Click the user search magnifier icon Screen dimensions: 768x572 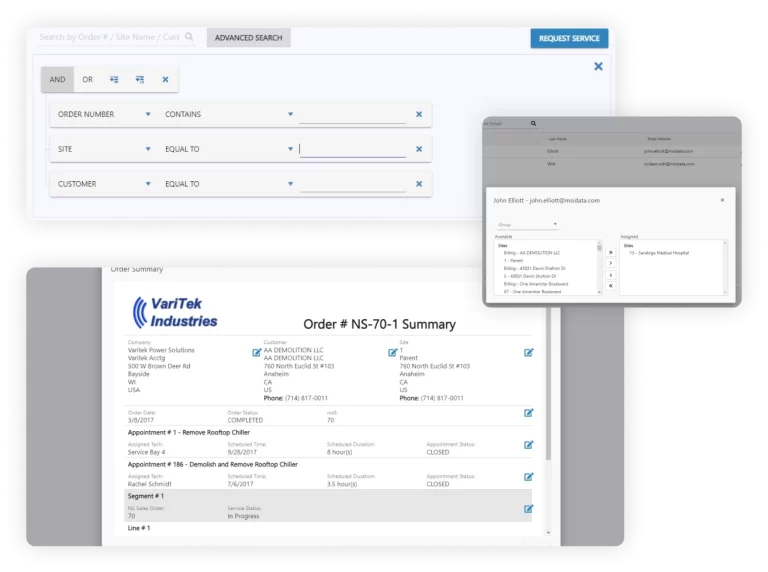533,123
